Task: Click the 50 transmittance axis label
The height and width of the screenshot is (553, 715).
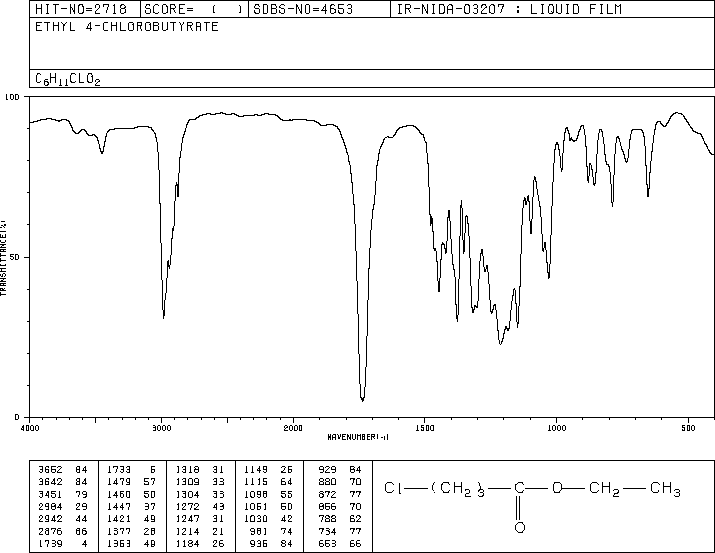Action: pos(15,257)
